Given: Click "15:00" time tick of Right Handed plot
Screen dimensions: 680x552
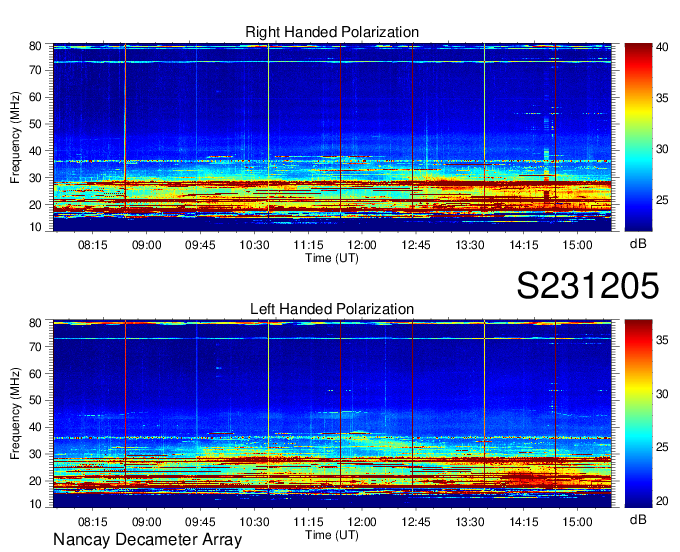Looking at the screenshot, I should 577,245.
